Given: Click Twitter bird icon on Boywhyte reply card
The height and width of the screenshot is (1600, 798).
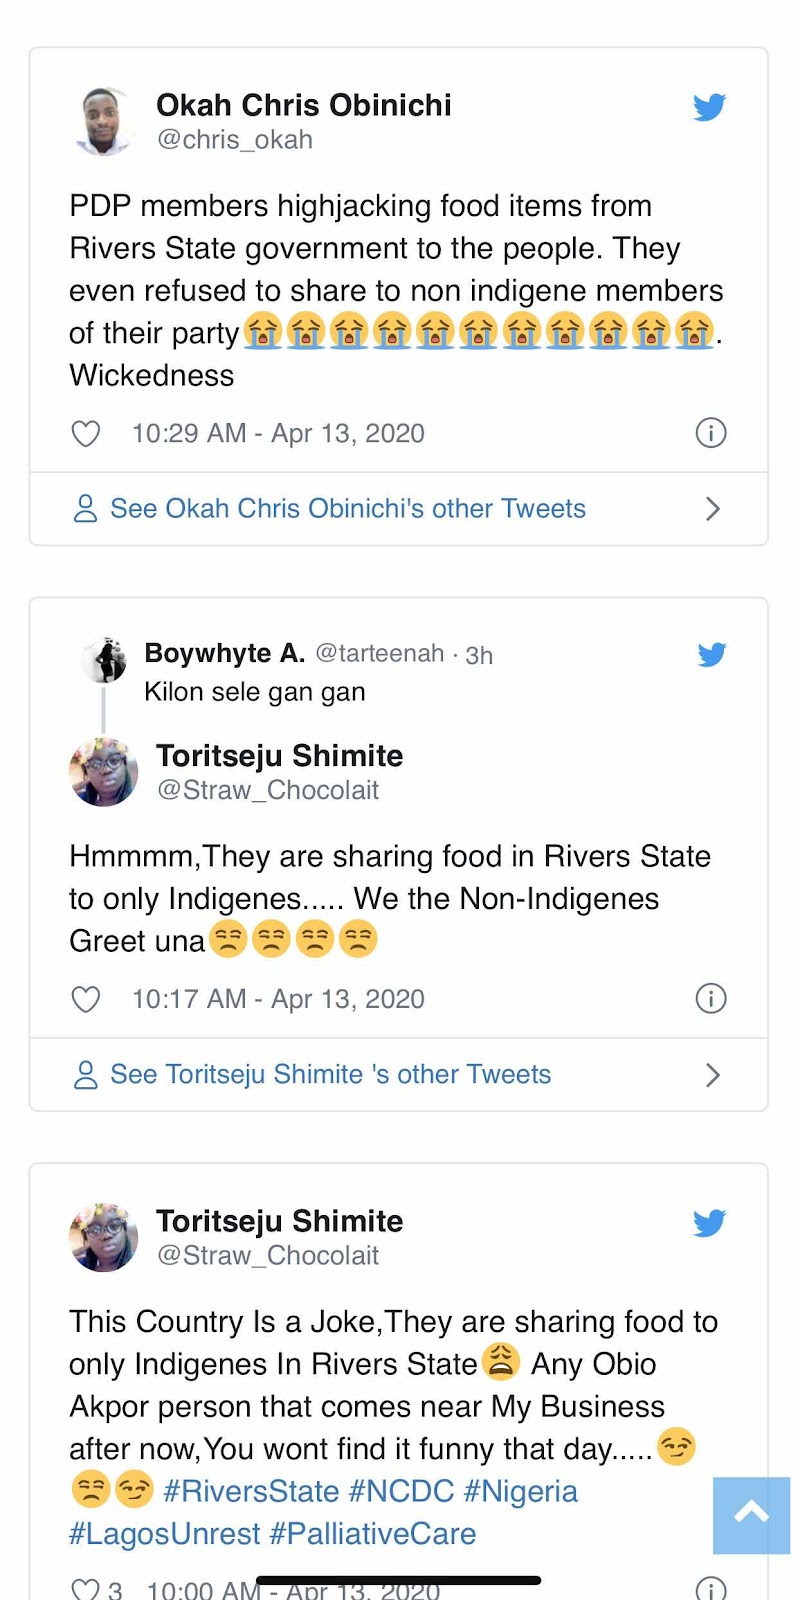Looking at the screenshot, I should point(711,655).
